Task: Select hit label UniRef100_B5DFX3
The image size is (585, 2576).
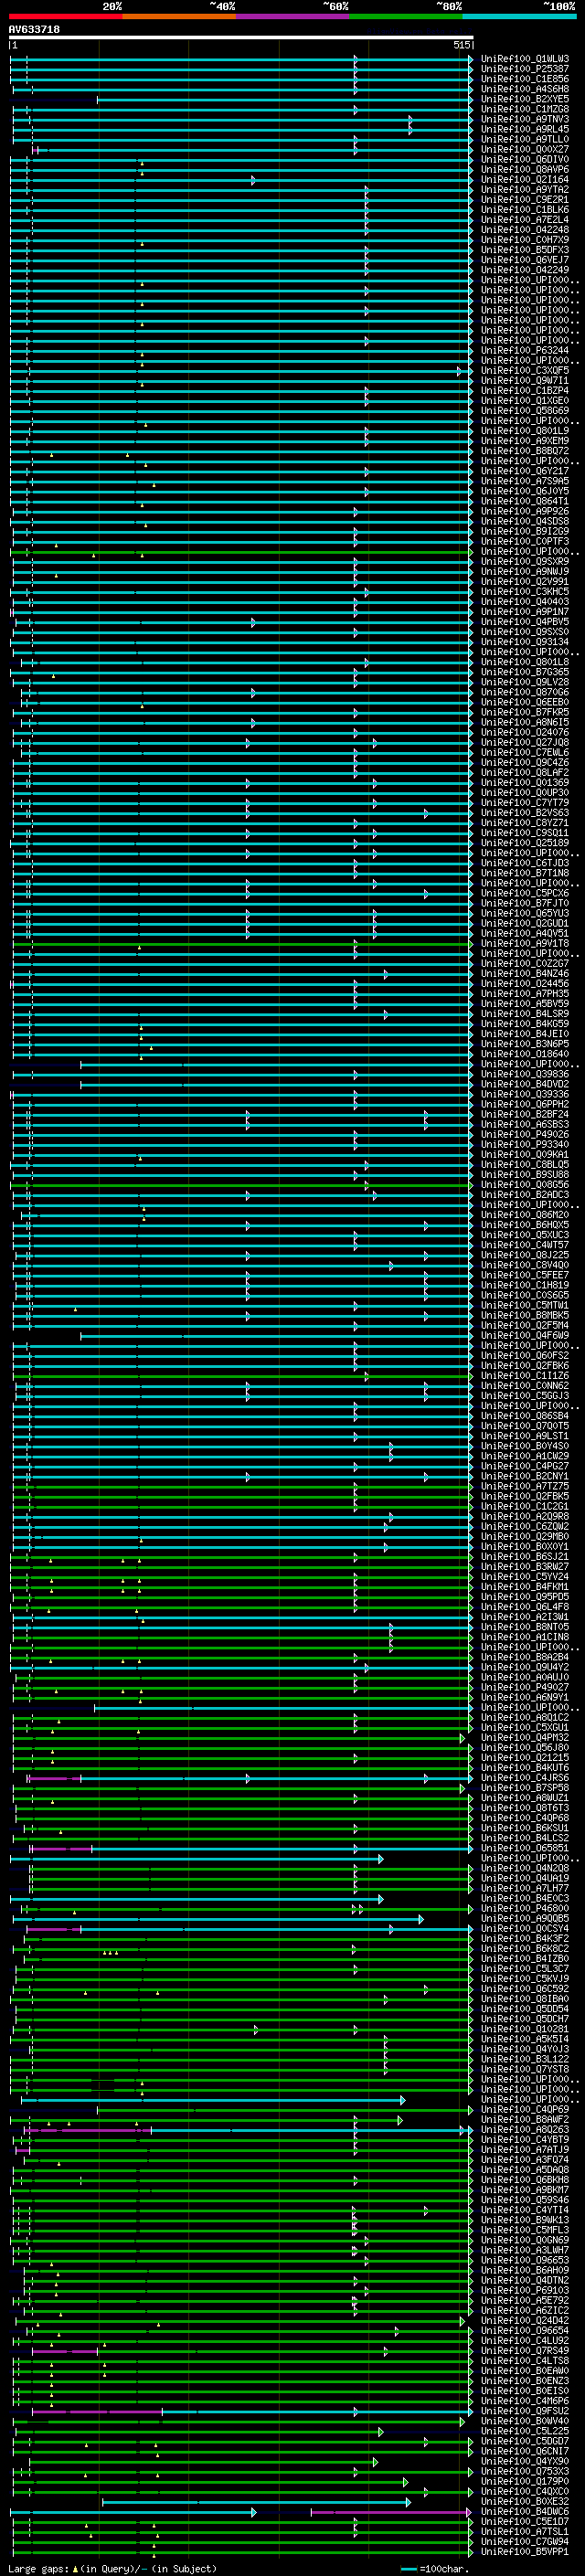Action: tap(525, 250)
